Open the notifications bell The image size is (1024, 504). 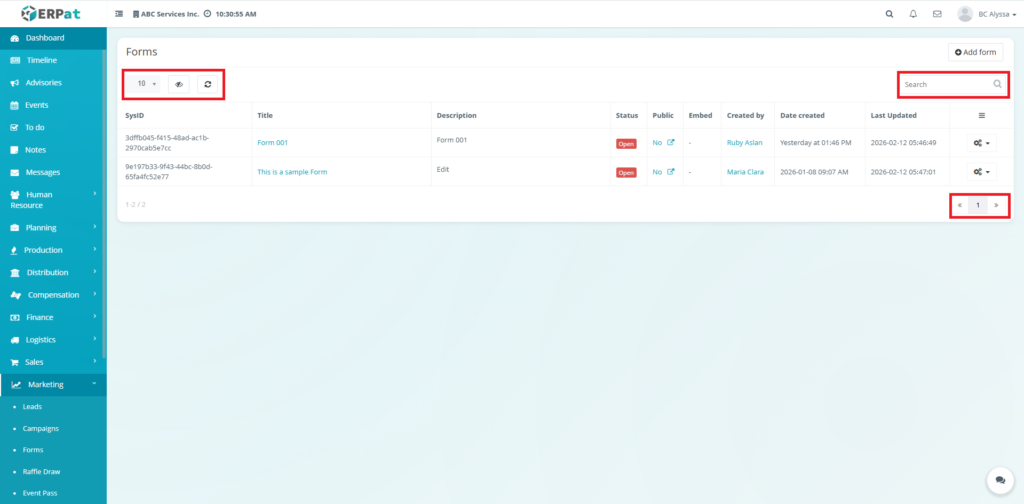[x=913, y=14]
